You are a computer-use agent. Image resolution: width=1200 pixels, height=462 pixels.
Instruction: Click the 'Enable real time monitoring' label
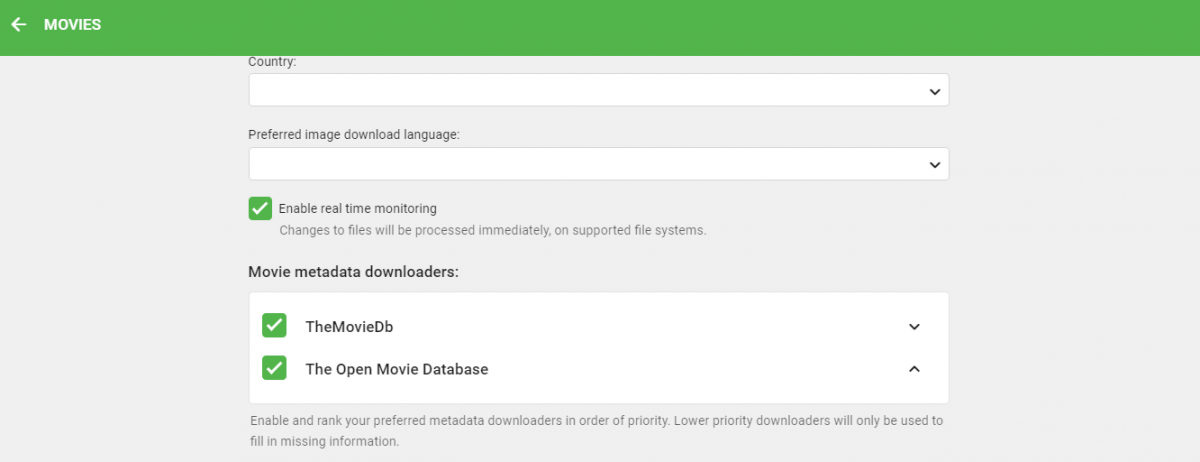point(357,209)
